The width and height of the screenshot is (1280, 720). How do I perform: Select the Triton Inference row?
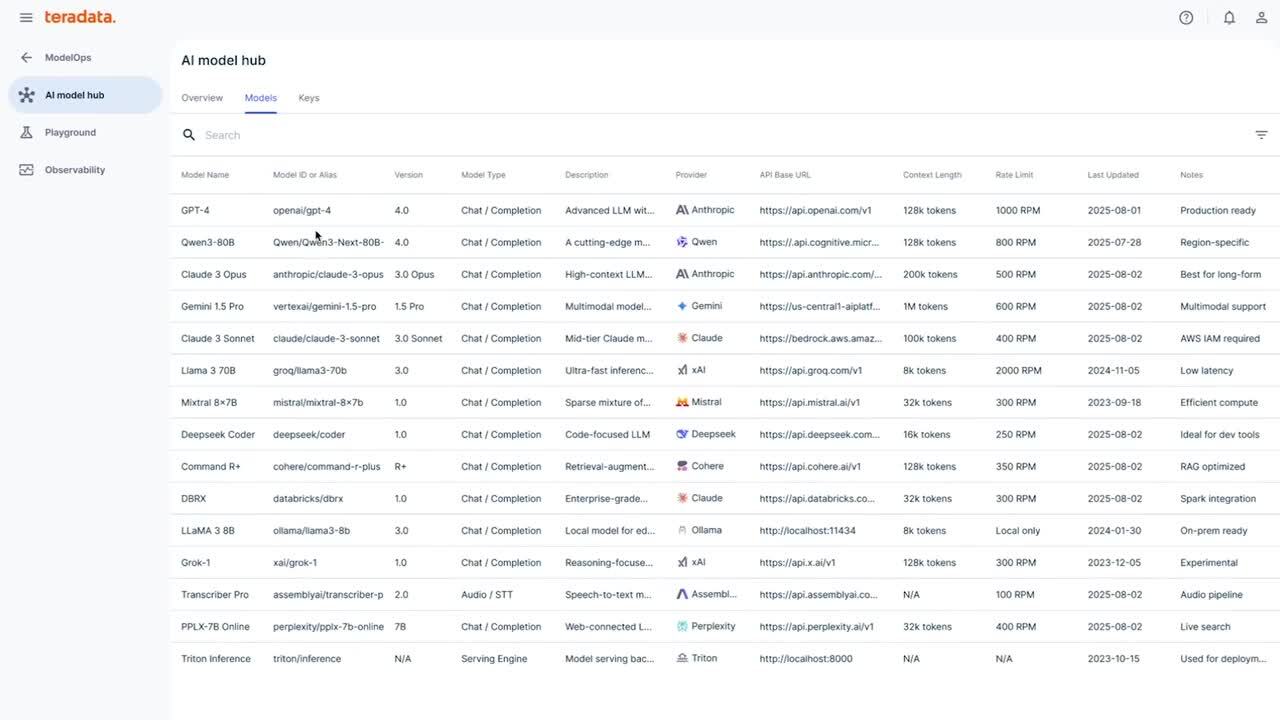click(216, 659)
